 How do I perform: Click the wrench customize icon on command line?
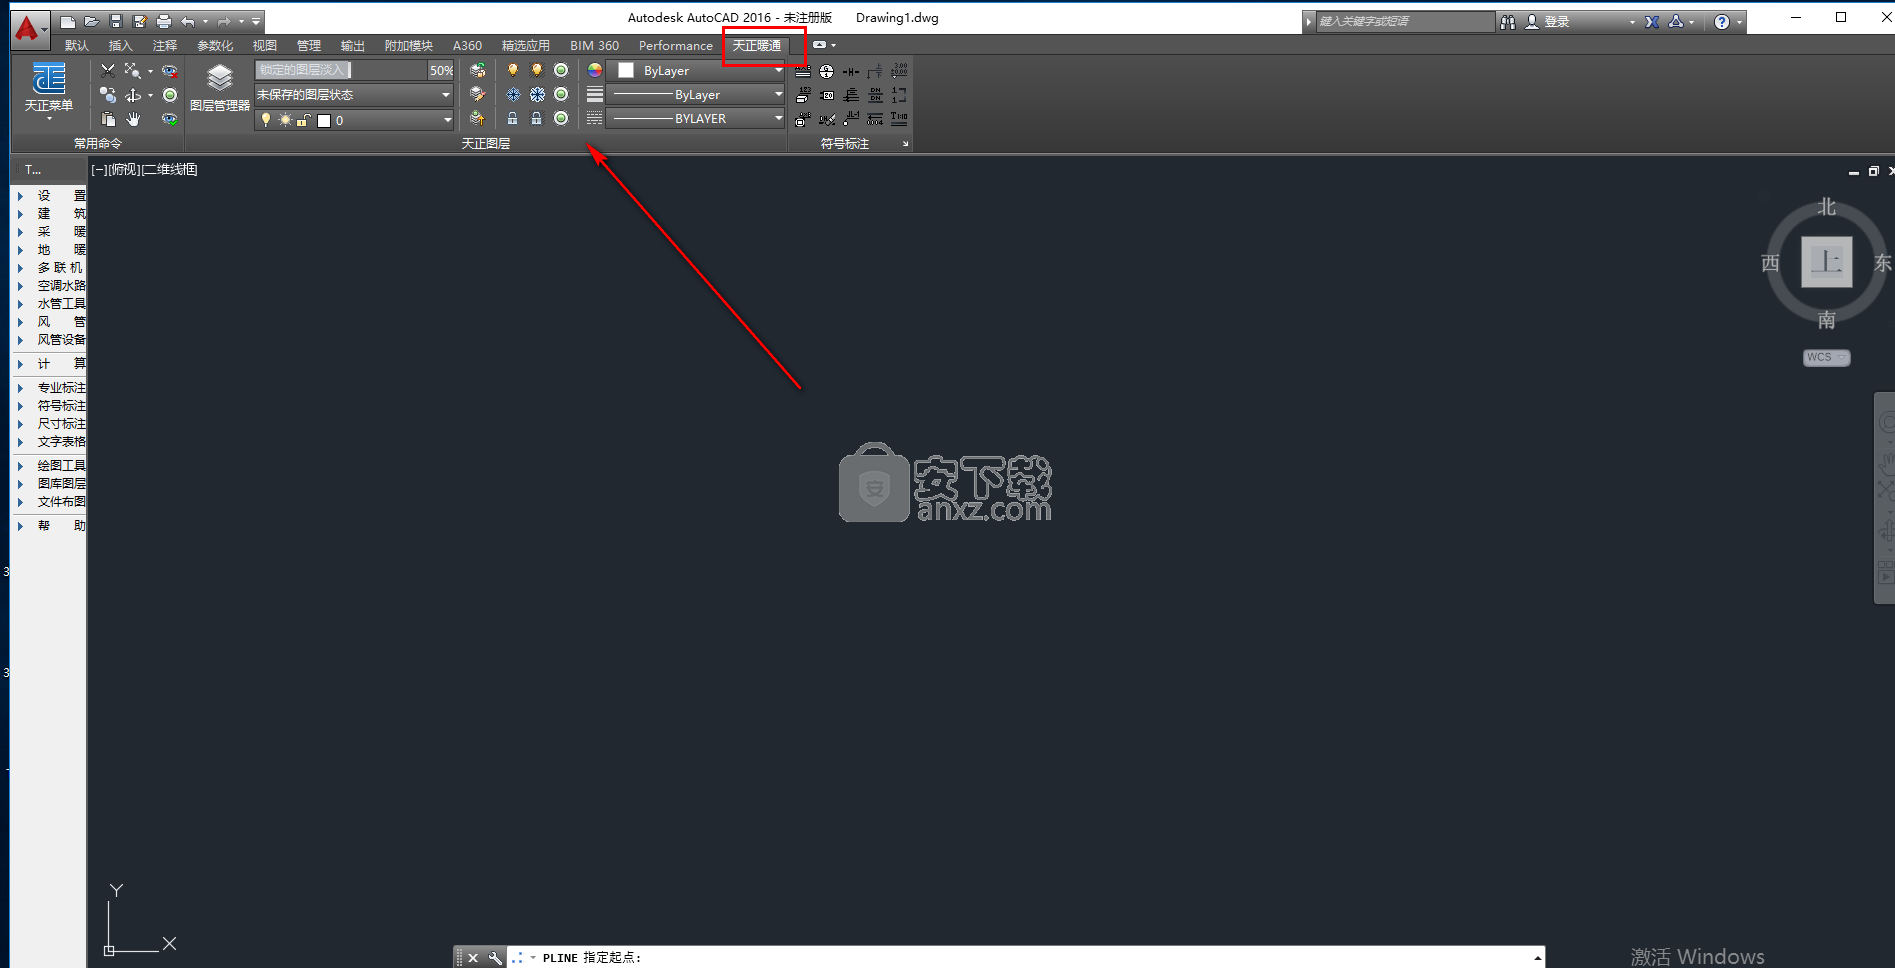point(495,958)
